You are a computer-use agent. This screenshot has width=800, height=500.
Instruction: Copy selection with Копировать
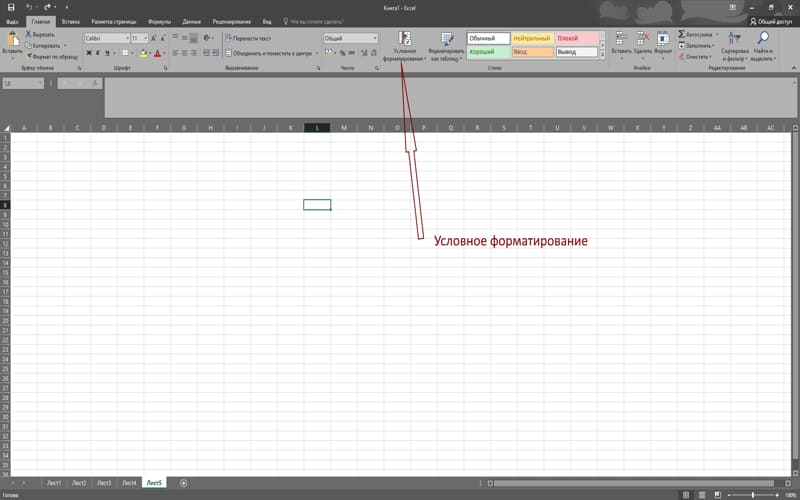[43, 45]
